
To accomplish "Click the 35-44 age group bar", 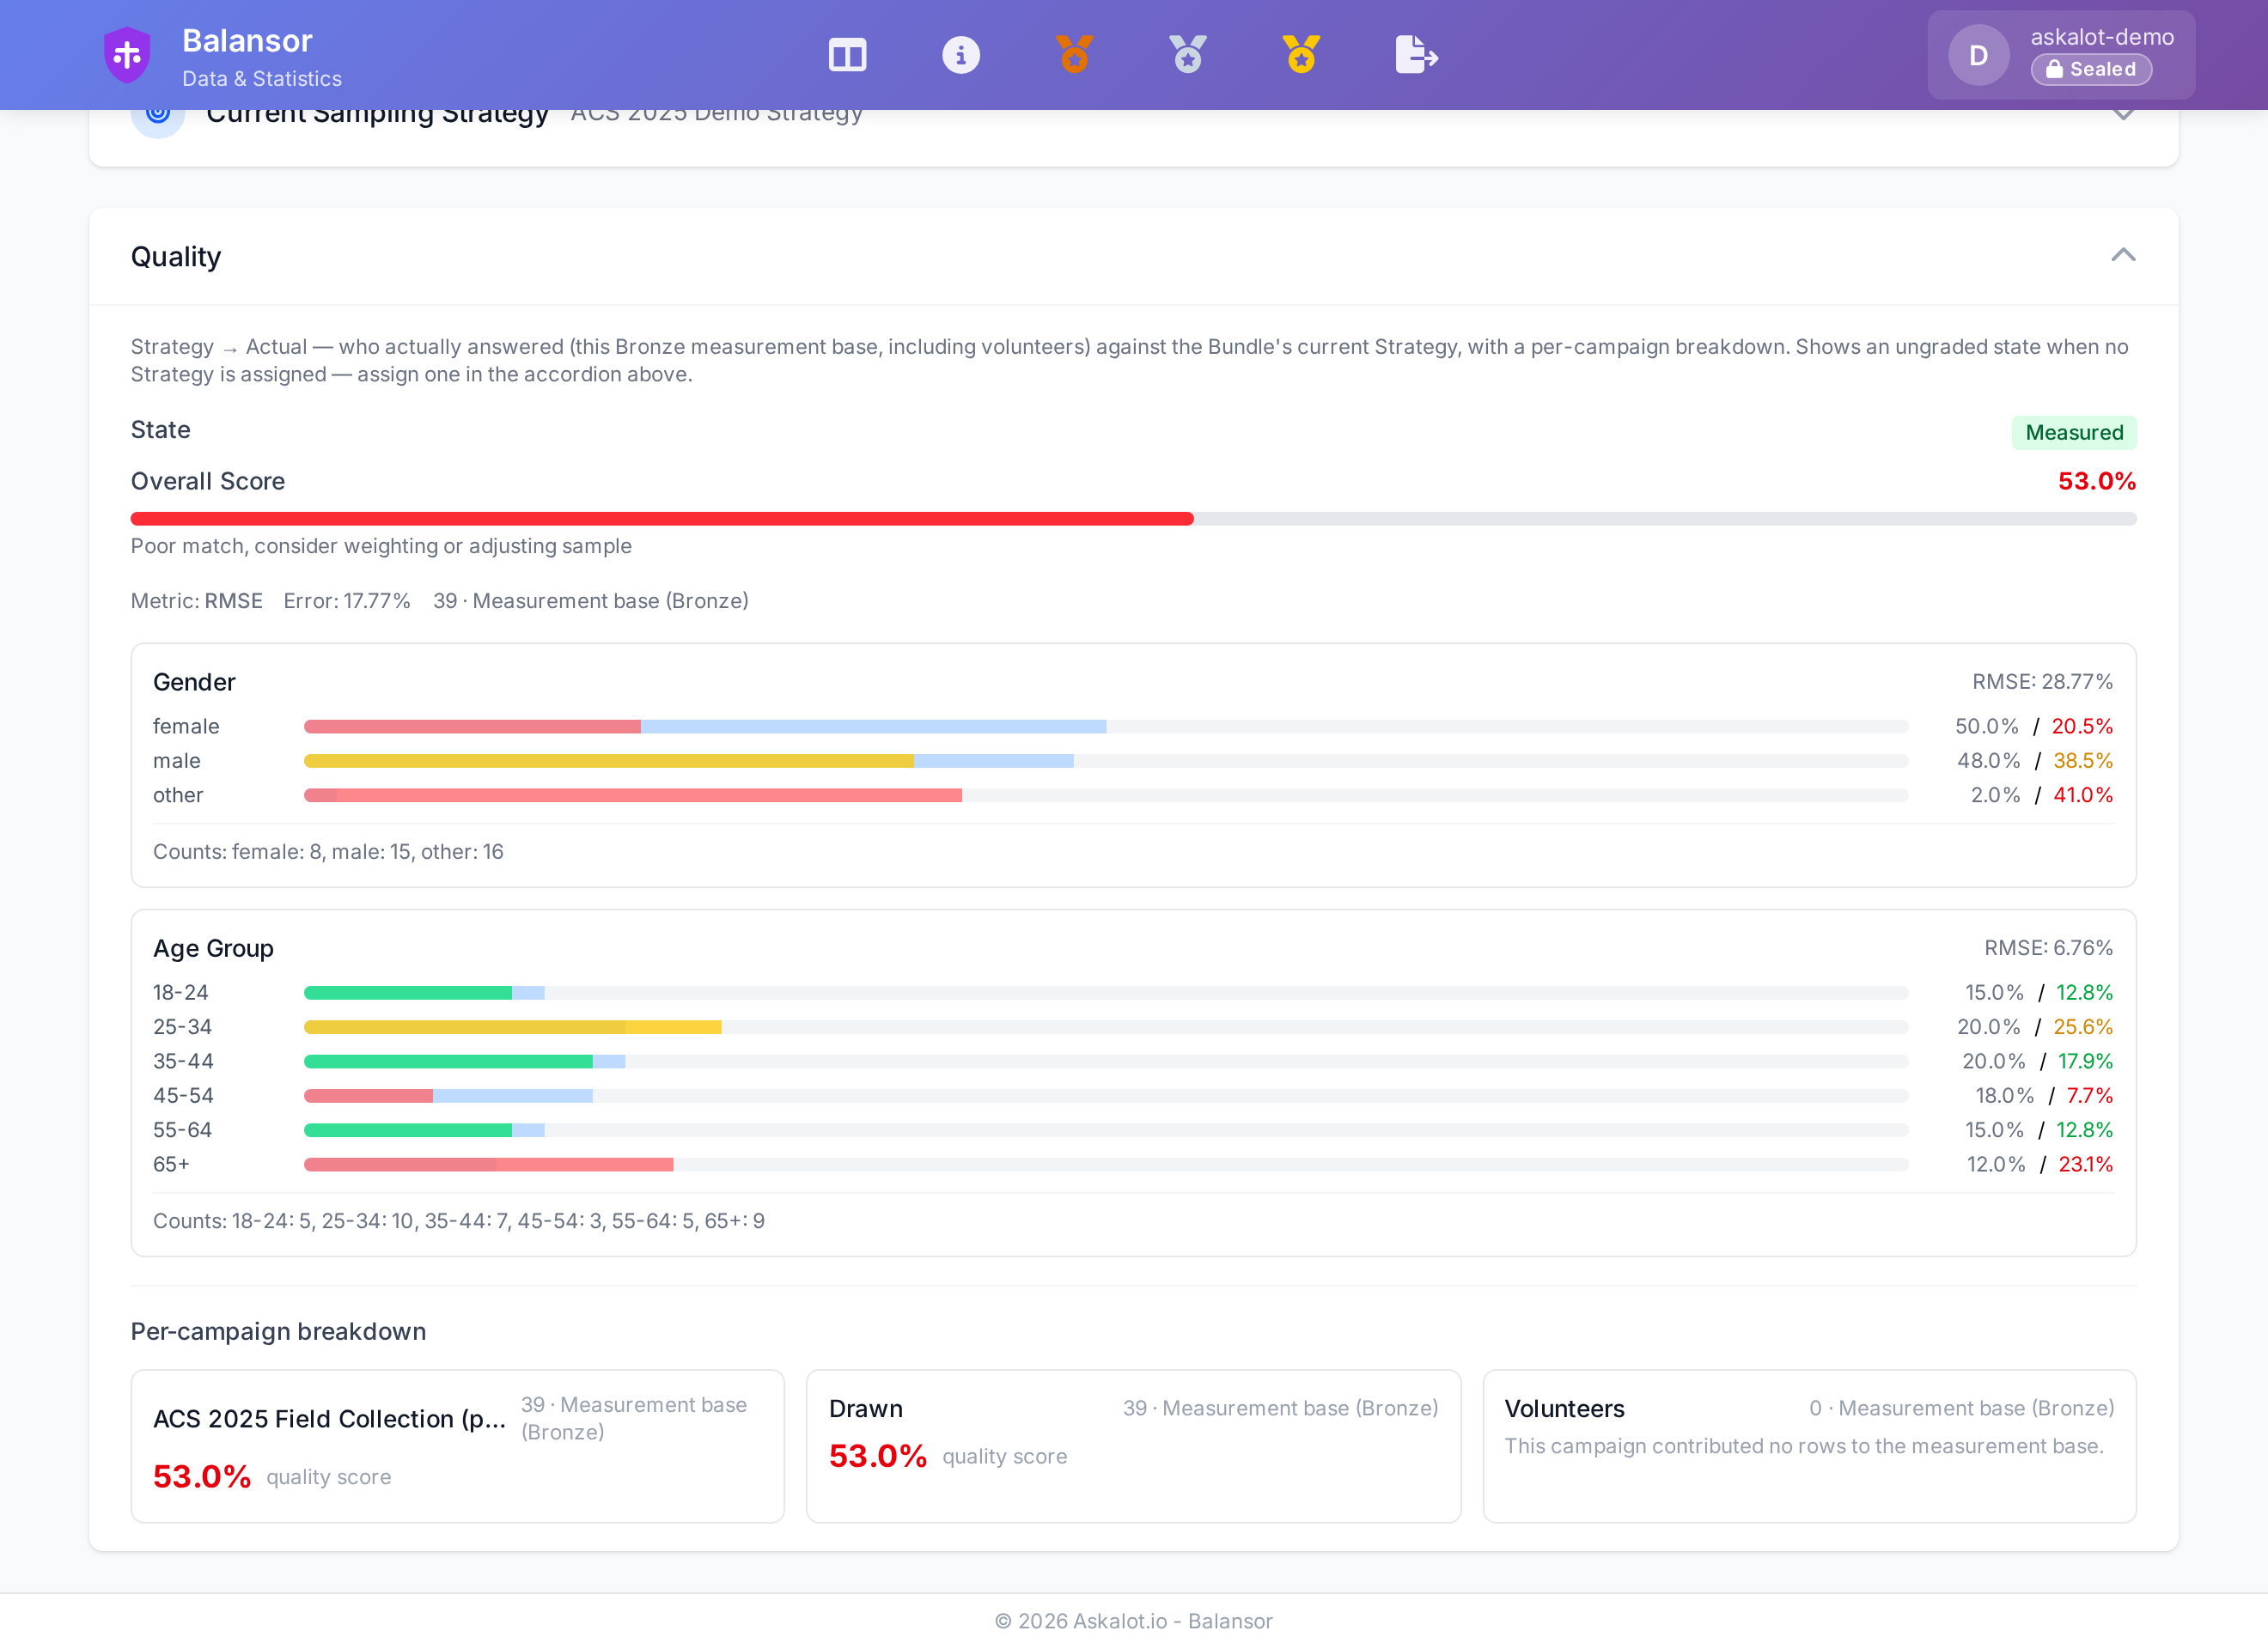I will point(1105,1062).
